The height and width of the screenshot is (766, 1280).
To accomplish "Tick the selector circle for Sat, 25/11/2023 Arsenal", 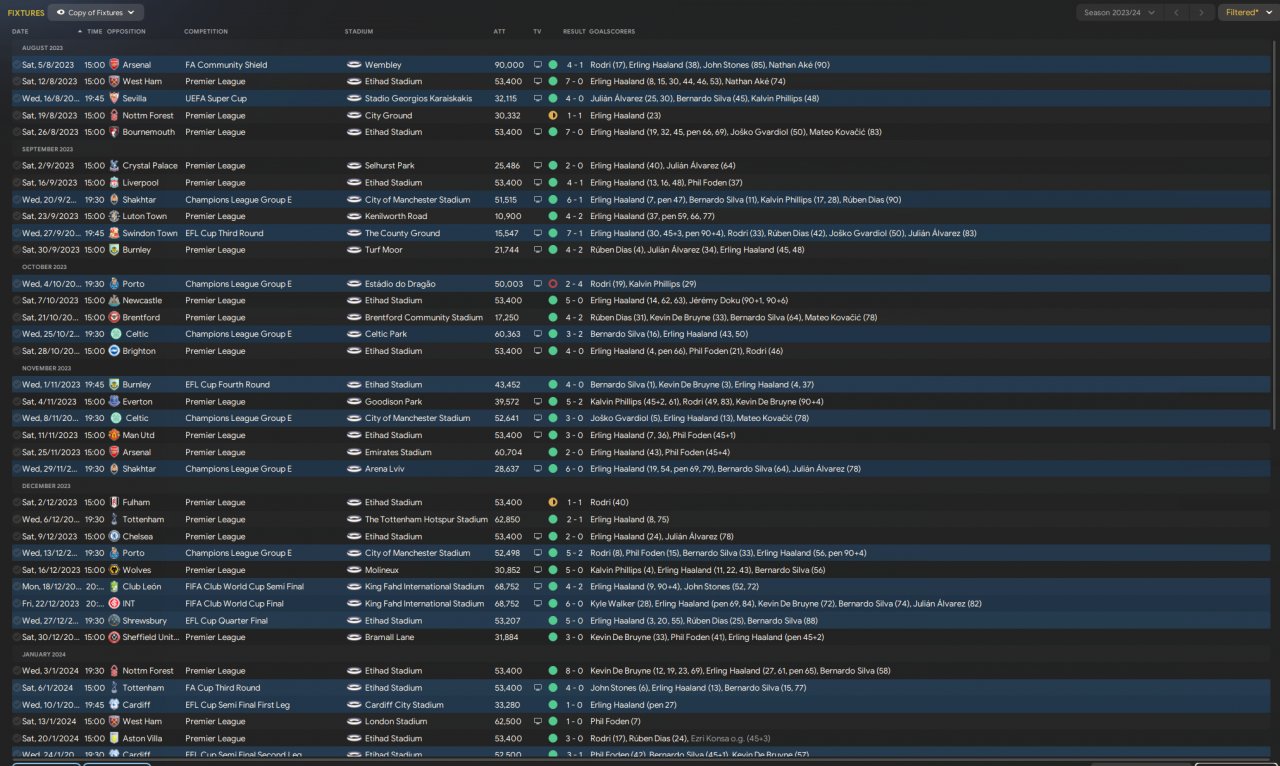I will pyautogui.click(x=16, y=452).
